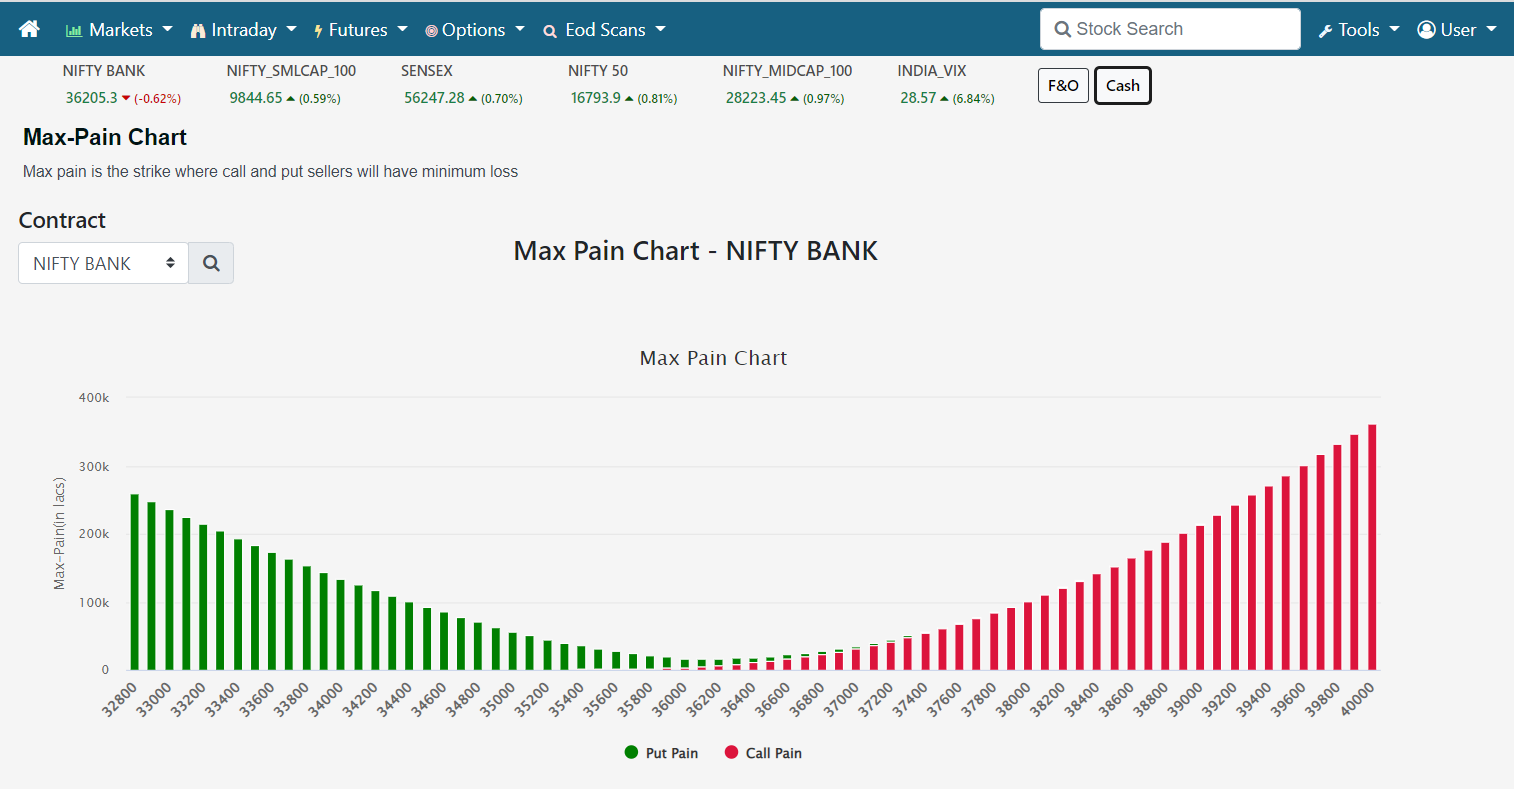Click the red bar at strike 40000

pyautogui.click(x=1372, y=547)
